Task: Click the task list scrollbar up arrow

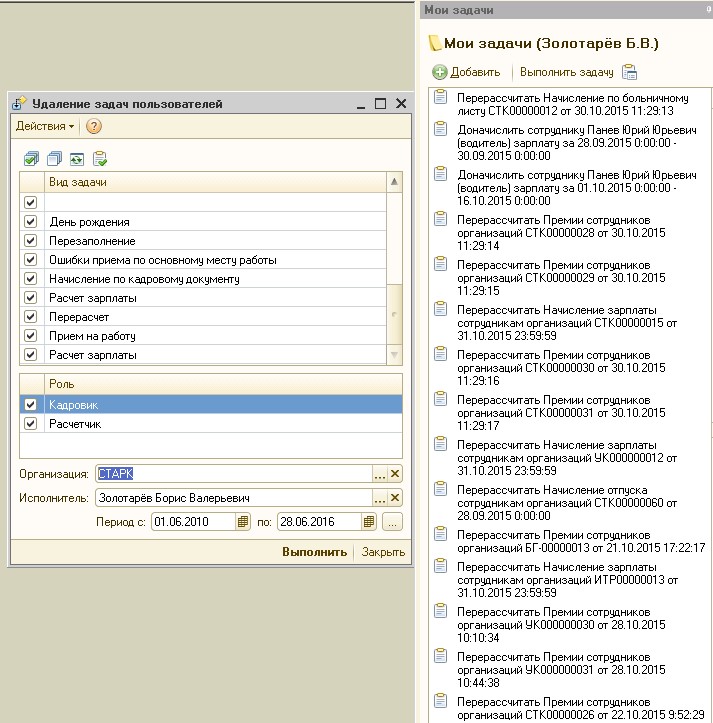Action: [x=394, y=182]
